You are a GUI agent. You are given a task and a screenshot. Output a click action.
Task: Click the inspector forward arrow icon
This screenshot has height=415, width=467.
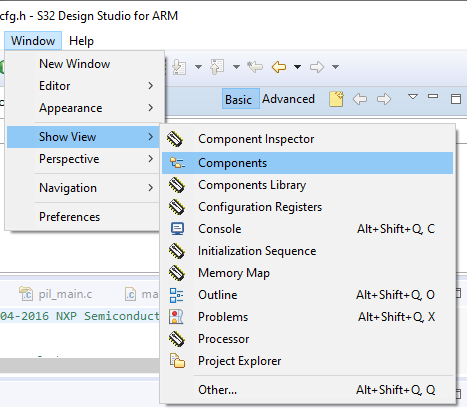[384, 99]
